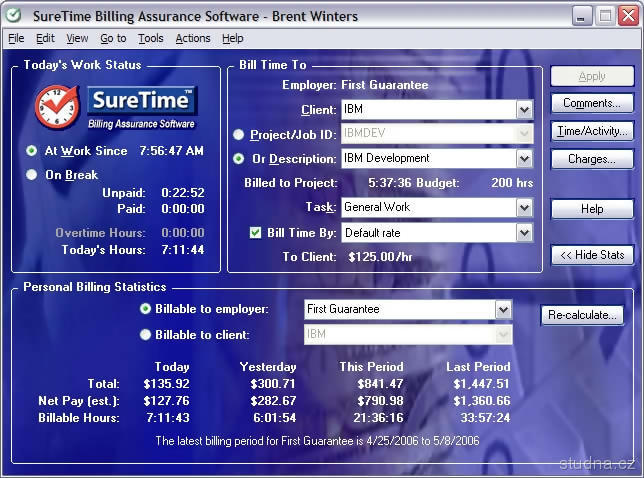The image size is (644, 478).
Task: Open the Go to menu
Action: coord(113,38)
